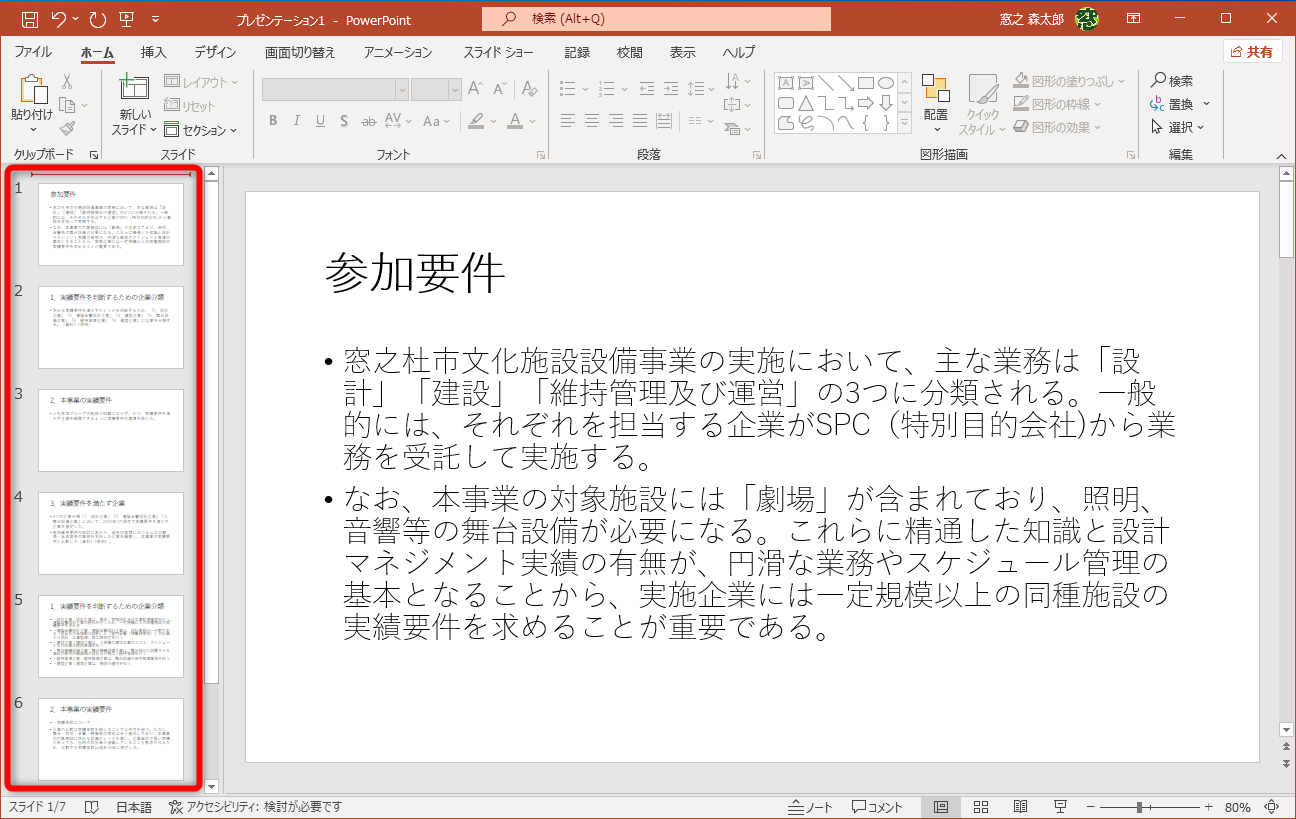Increase the font size with the large A

pos(476,89)
